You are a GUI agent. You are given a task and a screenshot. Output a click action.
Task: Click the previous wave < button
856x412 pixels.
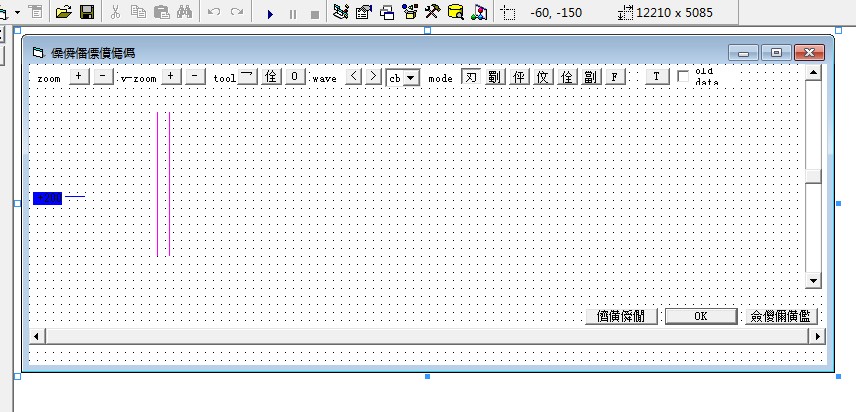354,76
